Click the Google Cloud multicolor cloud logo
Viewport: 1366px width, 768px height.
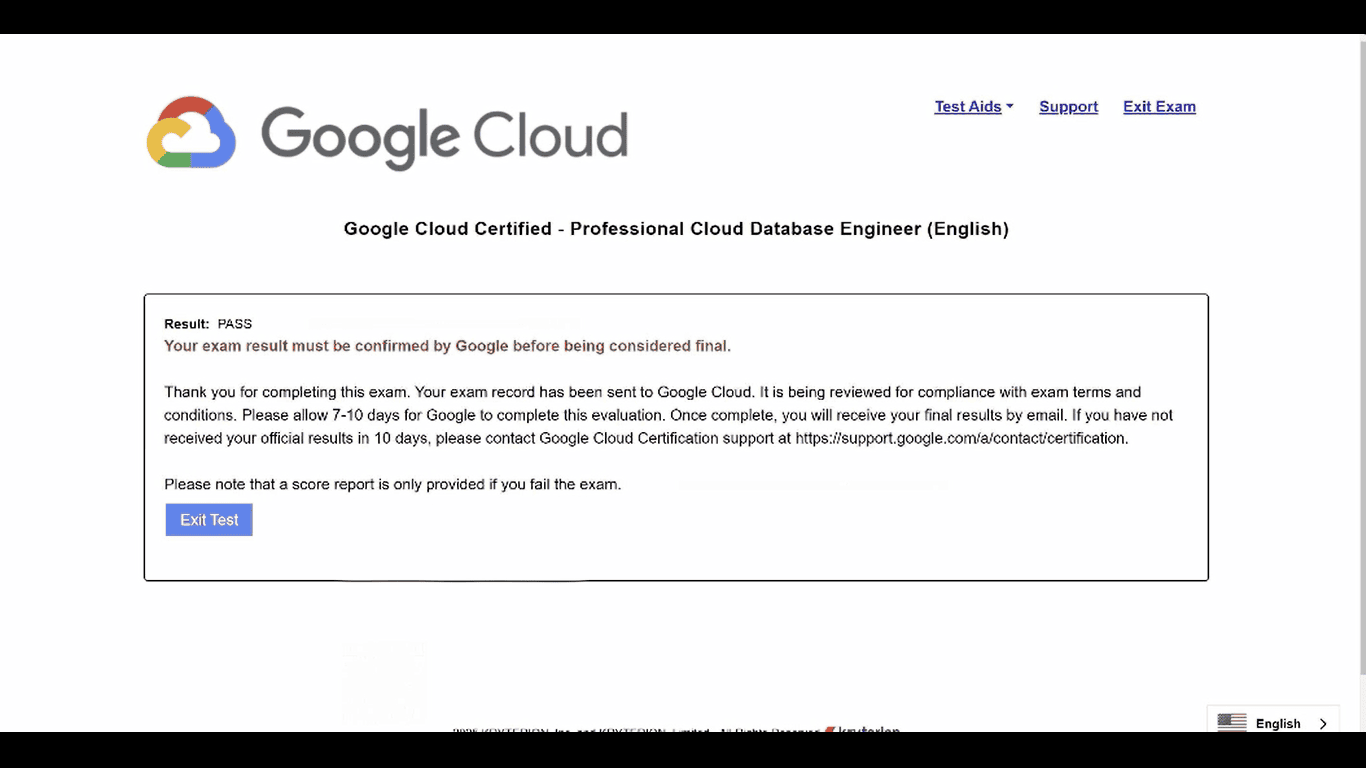(191, 132)
